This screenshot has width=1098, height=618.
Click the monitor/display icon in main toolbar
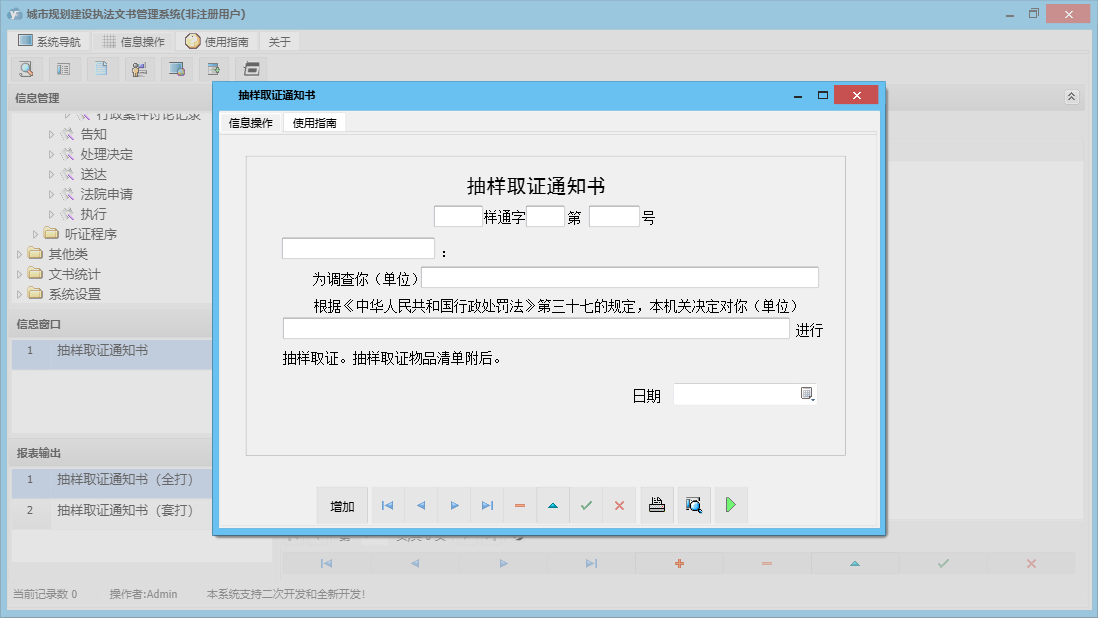pyautogui.click(x=177, y=68)
